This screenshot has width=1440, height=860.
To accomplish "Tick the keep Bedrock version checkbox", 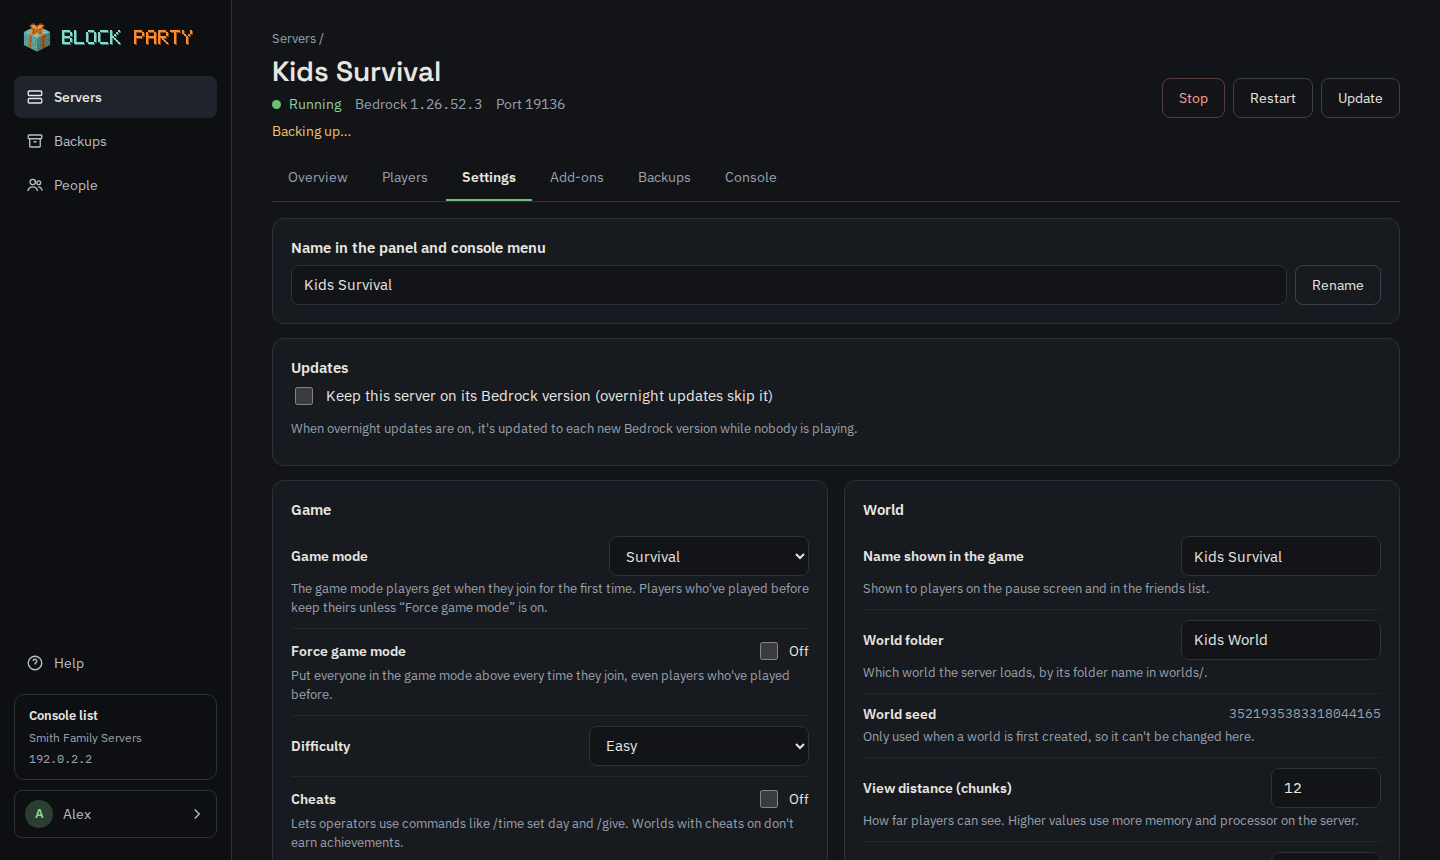I will 304,396.
